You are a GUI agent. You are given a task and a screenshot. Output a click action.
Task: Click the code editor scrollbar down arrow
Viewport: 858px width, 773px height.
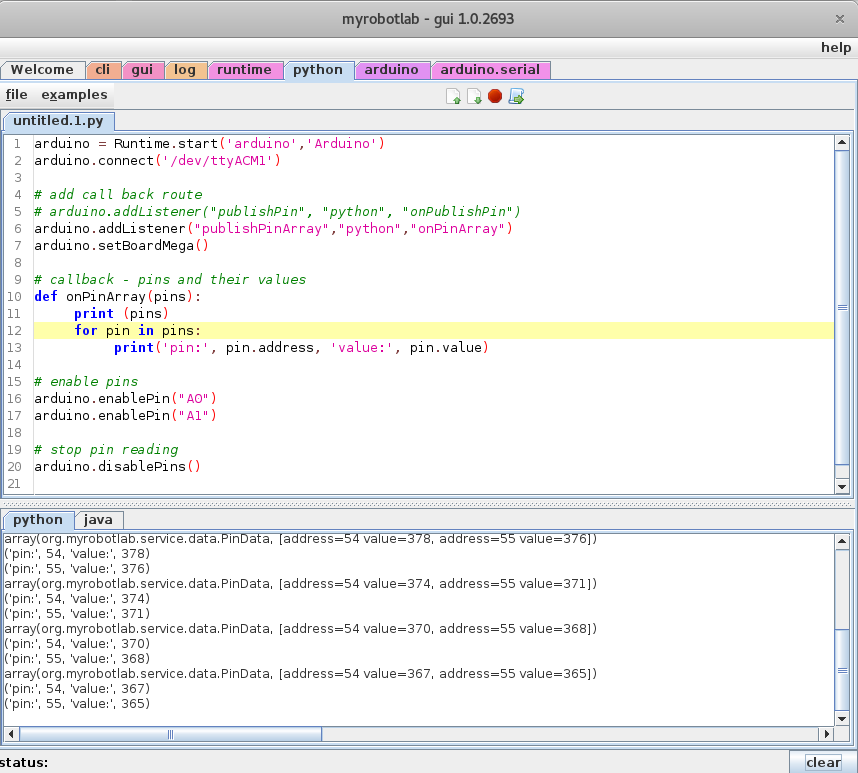point(842,486)
